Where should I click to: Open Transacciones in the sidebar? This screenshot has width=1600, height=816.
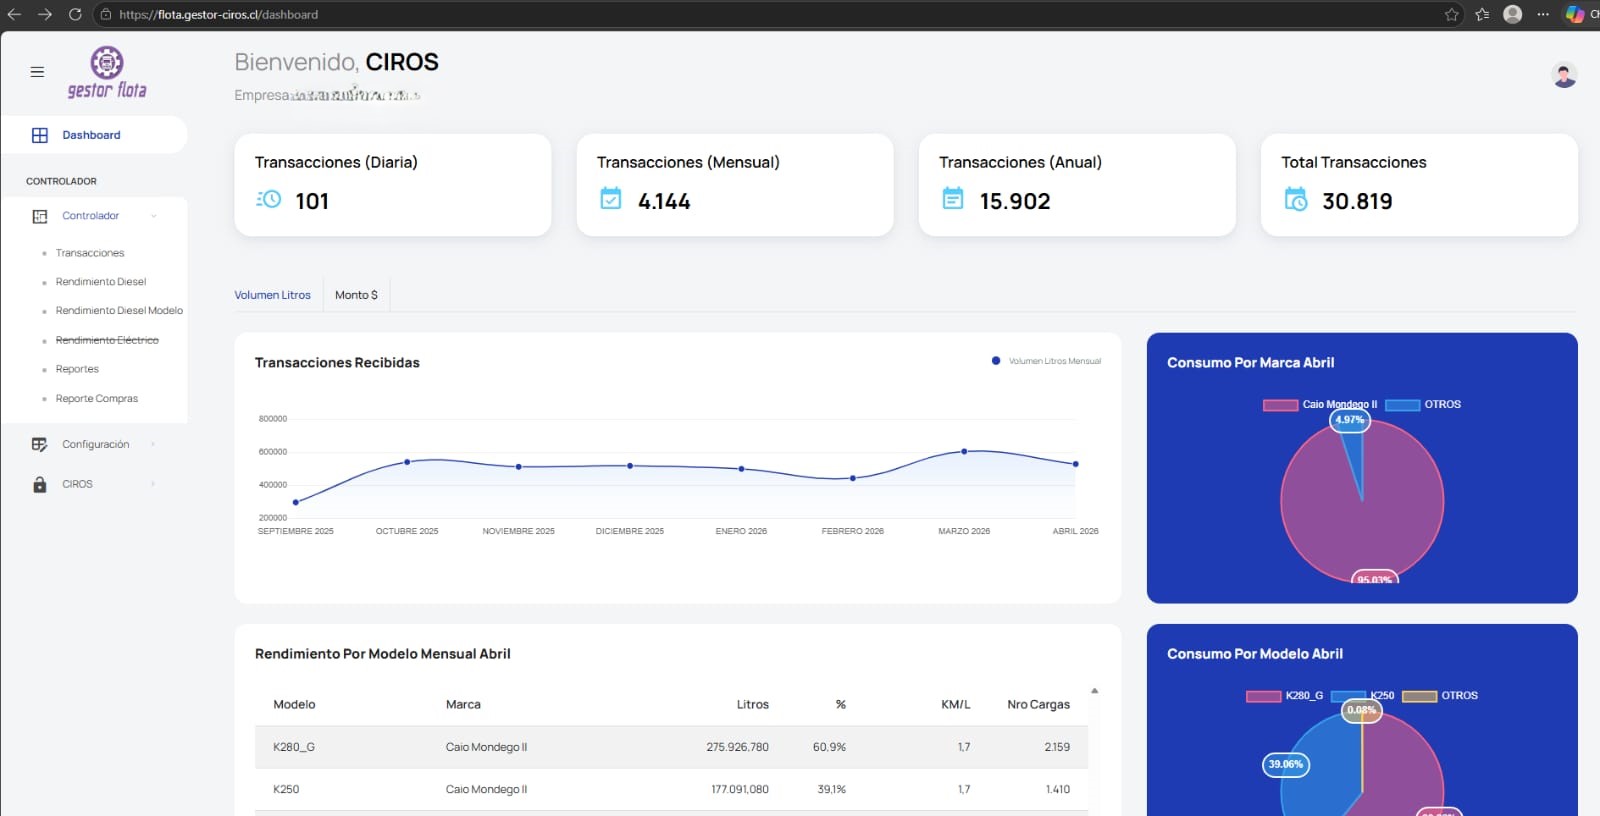[90, 253]
